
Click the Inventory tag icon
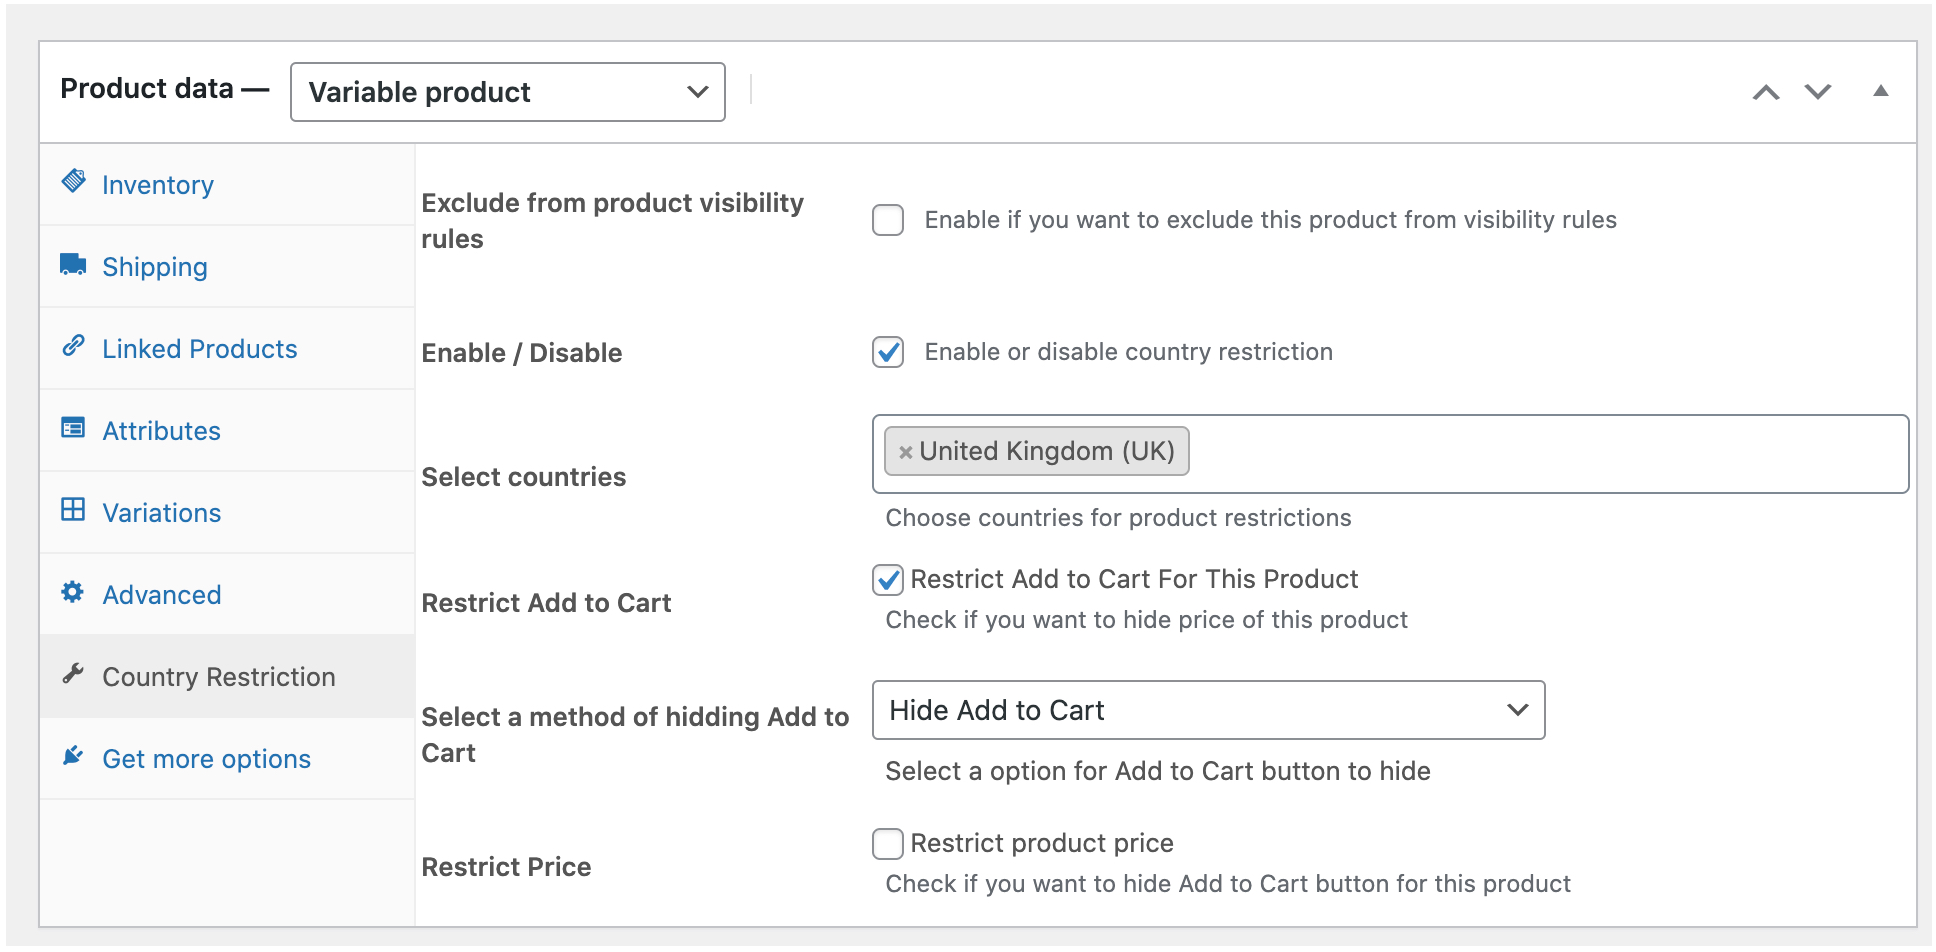[x=73, y=181]
